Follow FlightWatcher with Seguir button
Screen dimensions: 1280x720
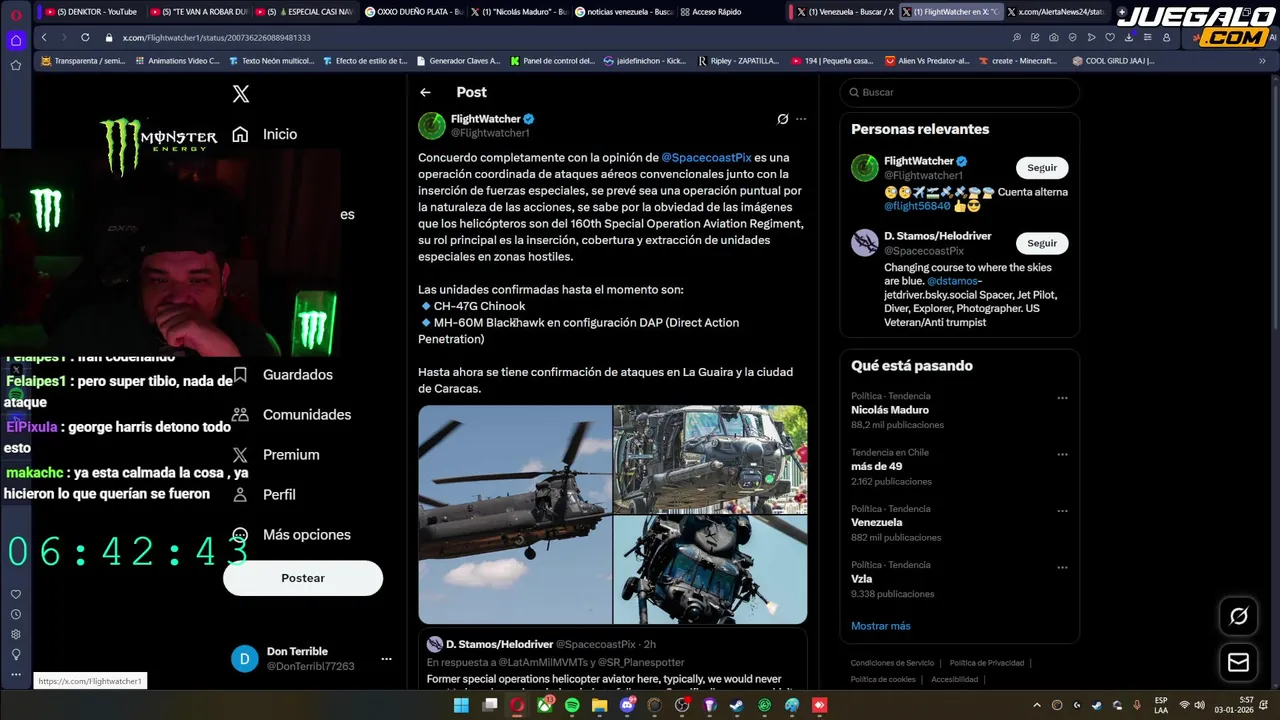click(1042, 168)
